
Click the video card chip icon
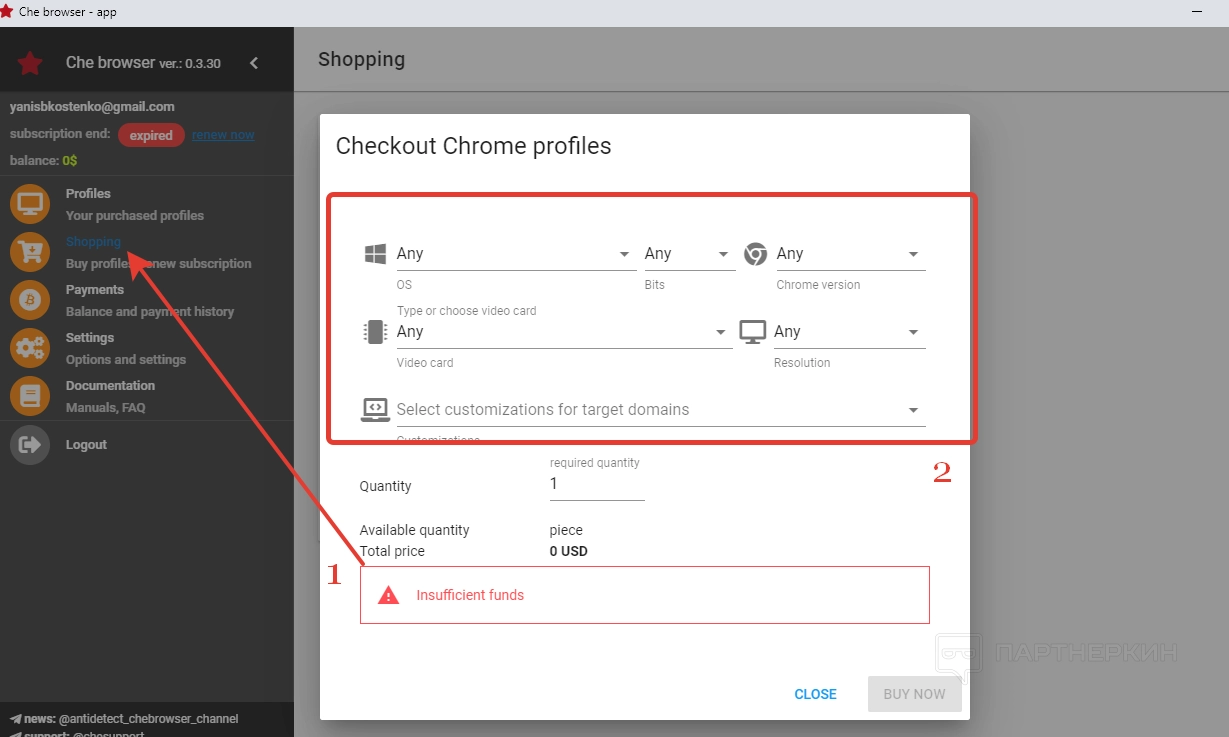coord(375,332)
